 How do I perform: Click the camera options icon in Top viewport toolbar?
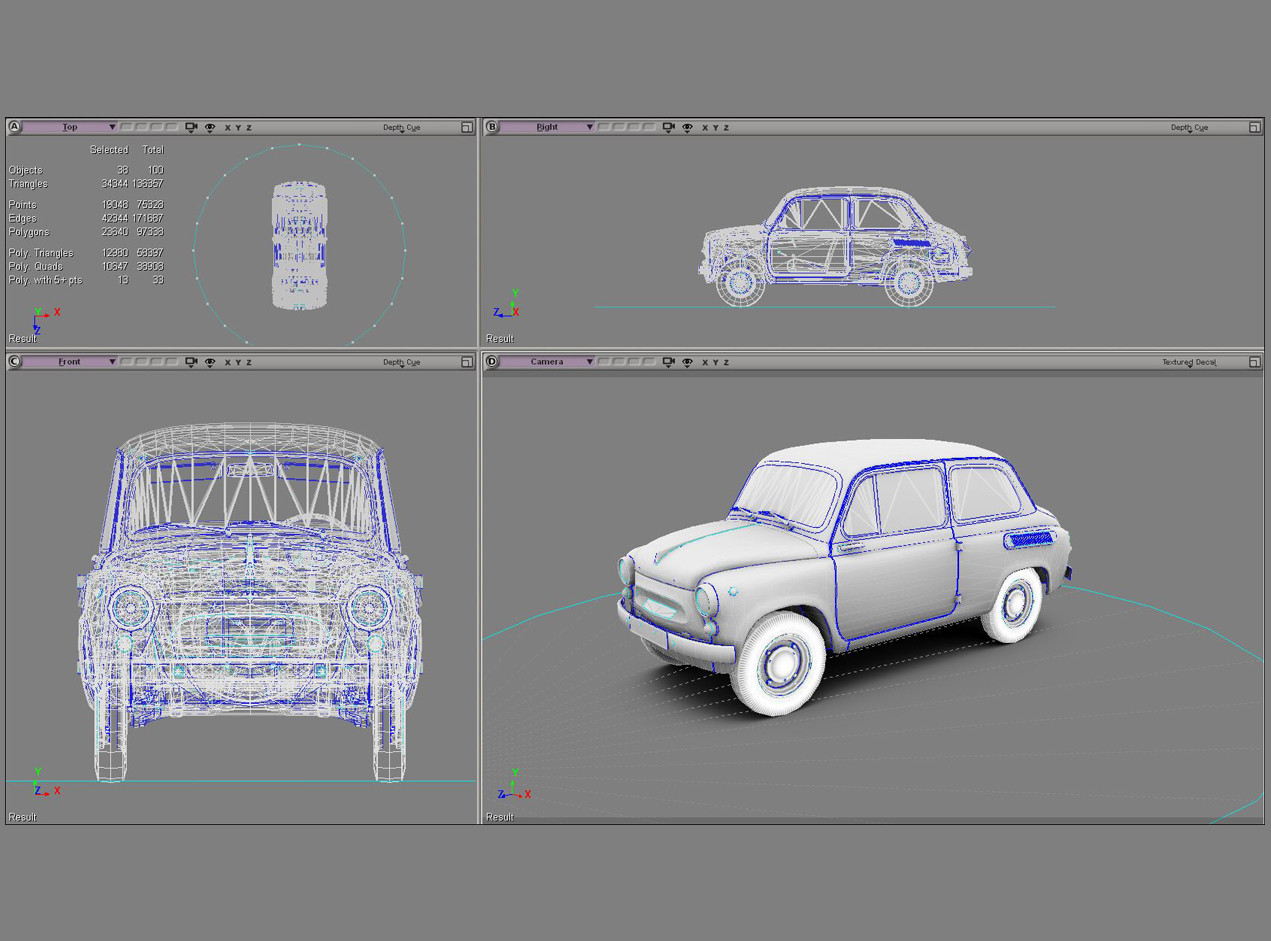(x=191, y=127)
